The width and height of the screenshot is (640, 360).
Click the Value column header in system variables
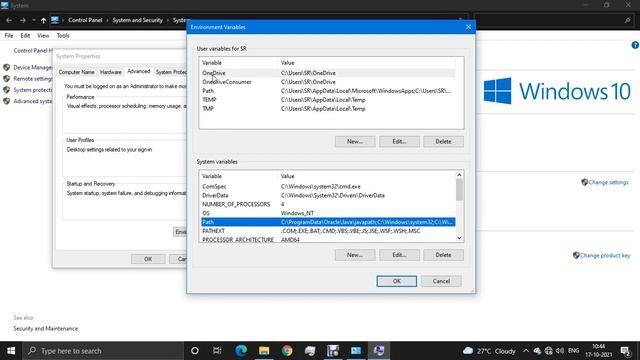pos(367,176)
